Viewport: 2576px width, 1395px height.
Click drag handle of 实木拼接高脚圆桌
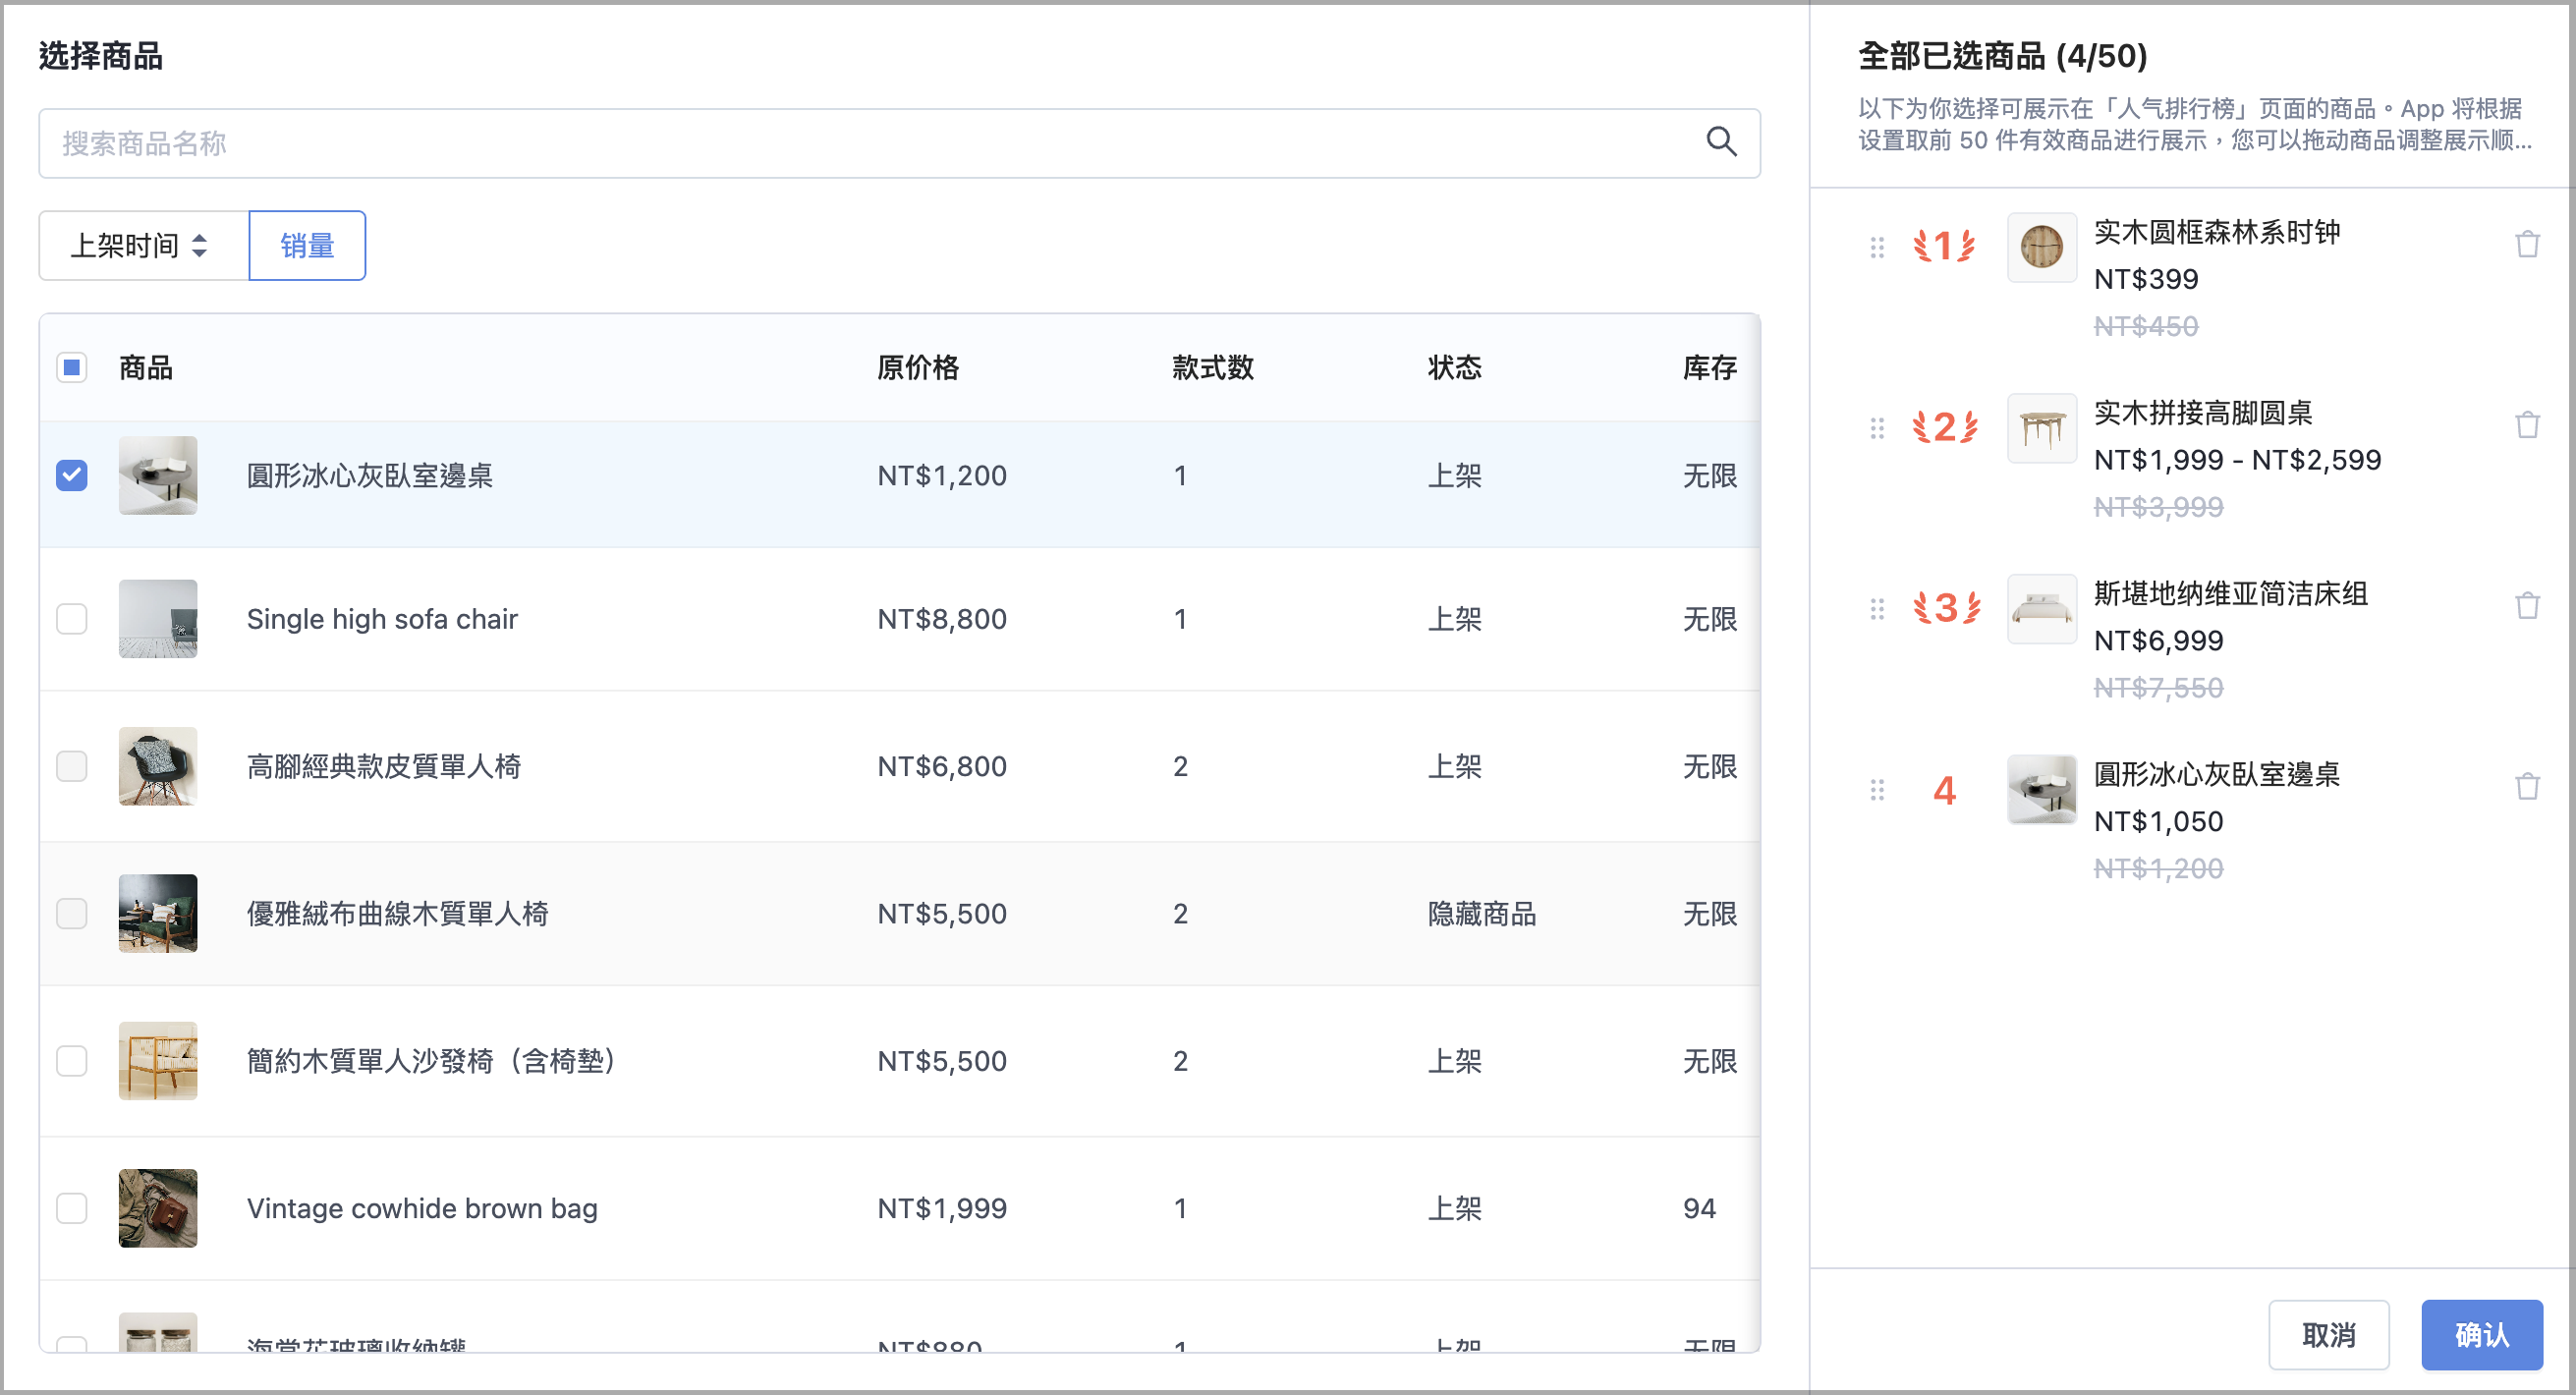click(1877, 428)
